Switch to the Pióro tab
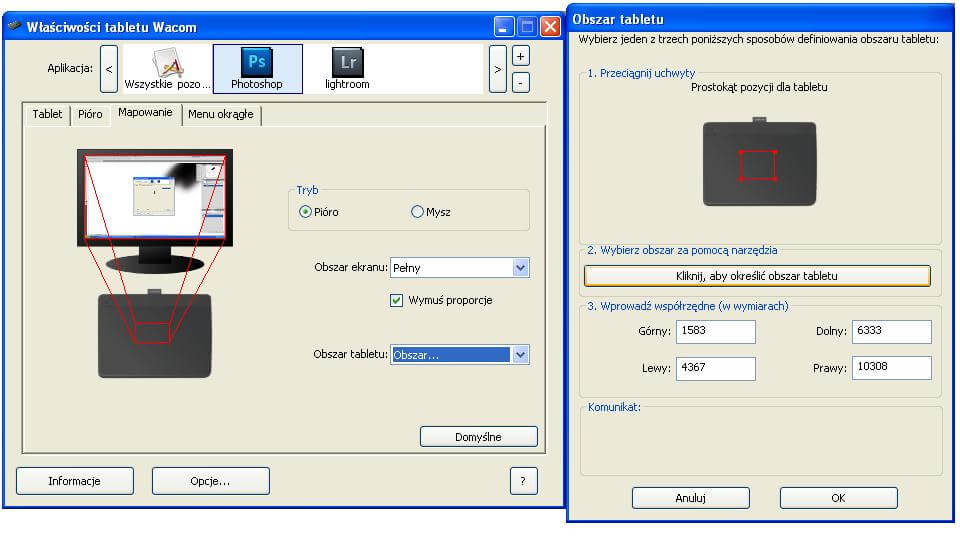The width and height of the screenshot is (960, 540). (x=90, y=114)
